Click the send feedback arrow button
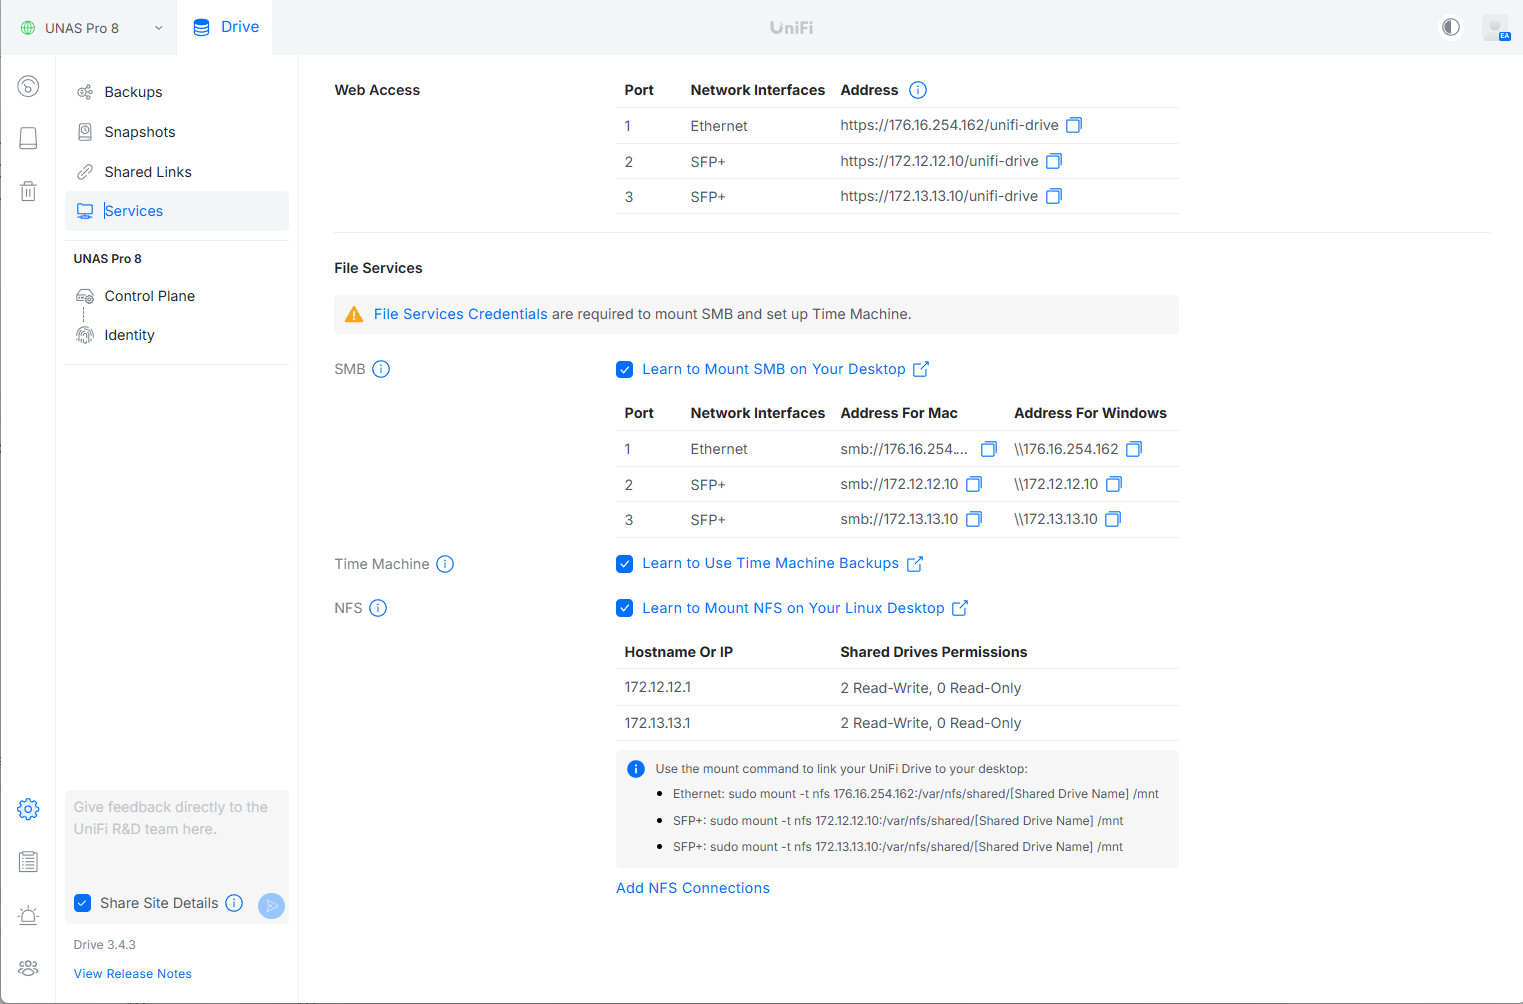This screenshot has height=1004, width=1523. pos(271,905)
